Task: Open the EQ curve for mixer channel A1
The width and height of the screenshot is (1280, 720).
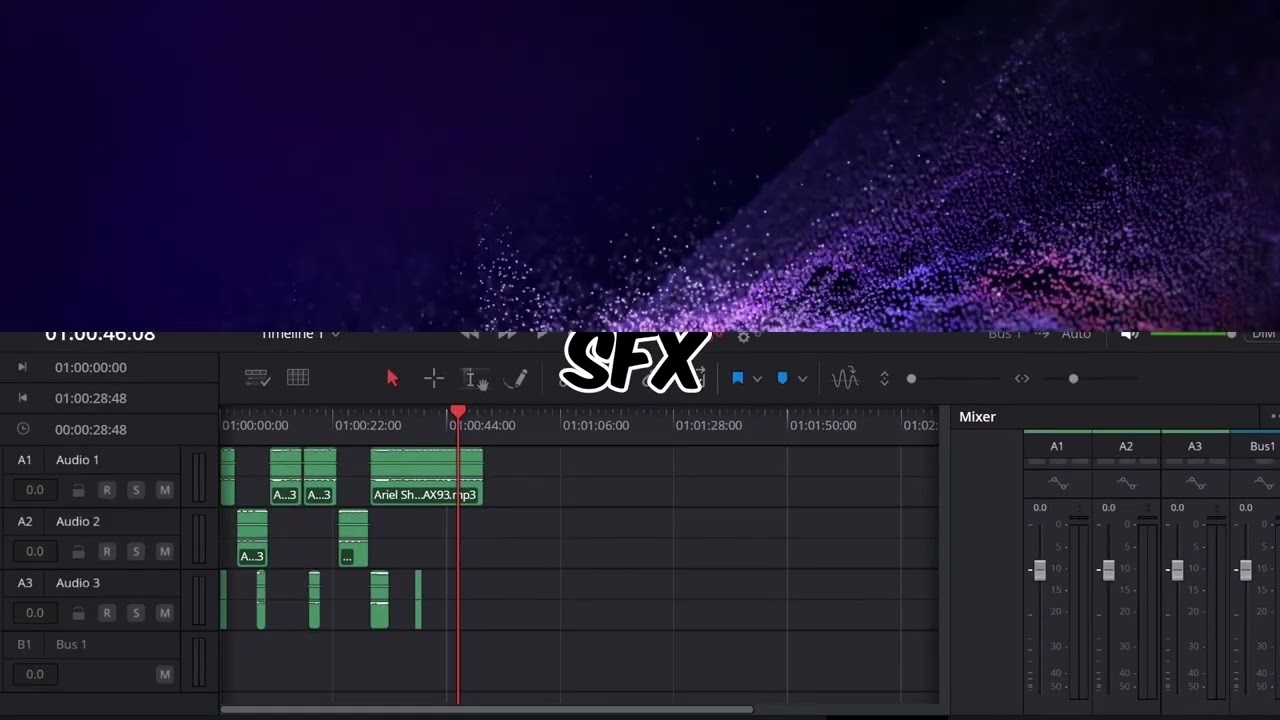Action: pyautogui.click(x=1057, y=484)
